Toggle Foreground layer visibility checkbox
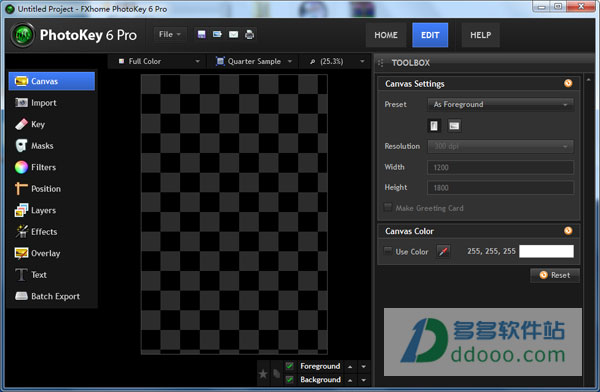 coord(290,366)
